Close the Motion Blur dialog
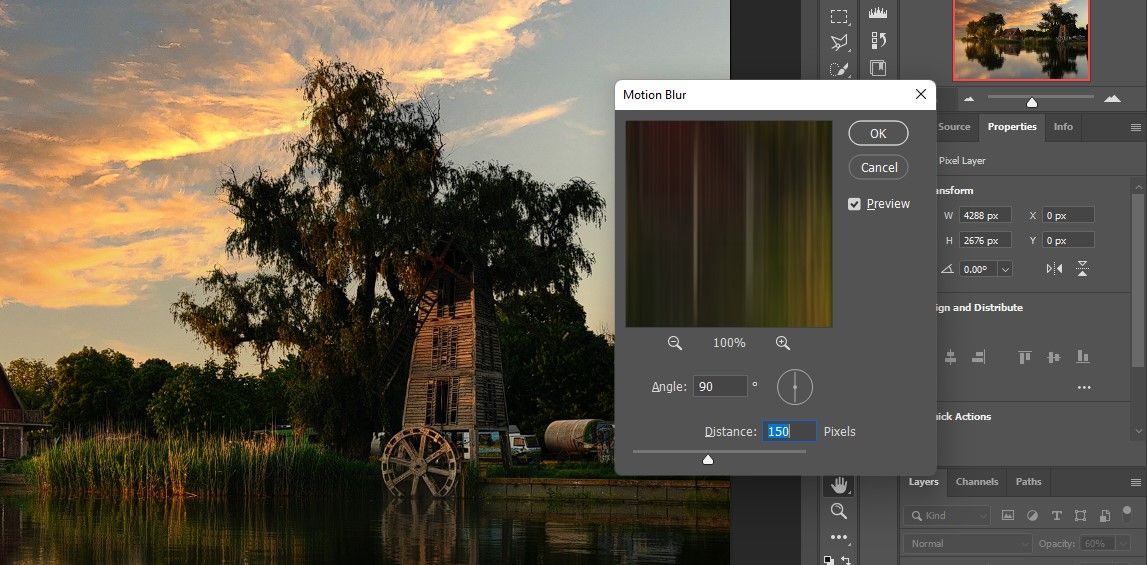1147x565 pixels. [921, 94]
